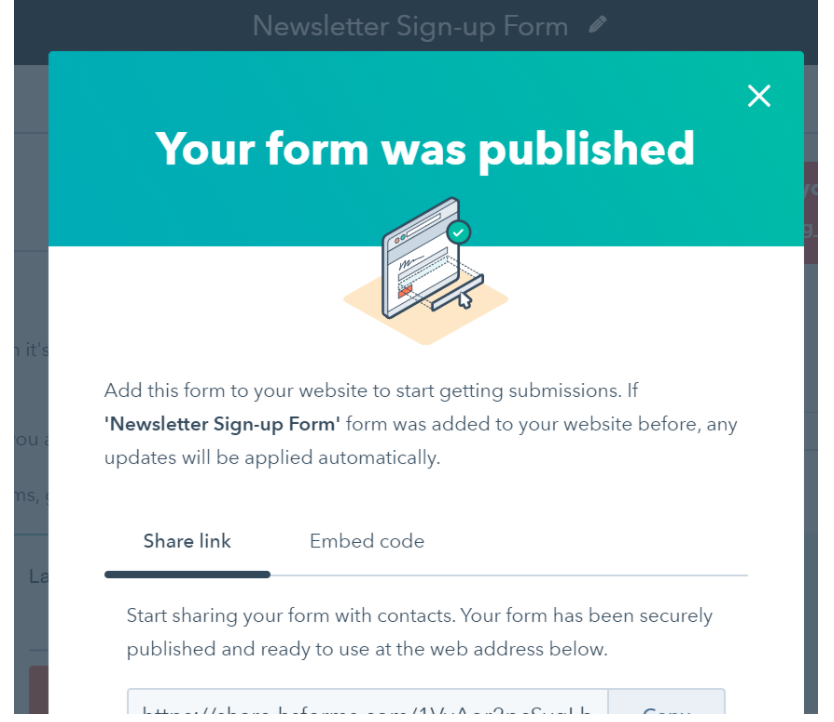Click the dark underline beneath Share link

[x=187, y=574]
